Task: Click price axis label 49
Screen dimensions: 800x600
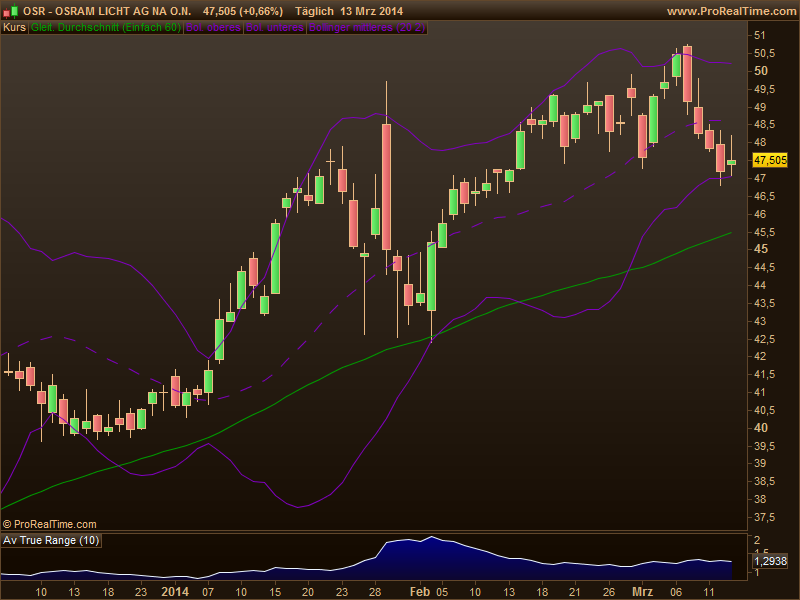Action: pos(760,107)
